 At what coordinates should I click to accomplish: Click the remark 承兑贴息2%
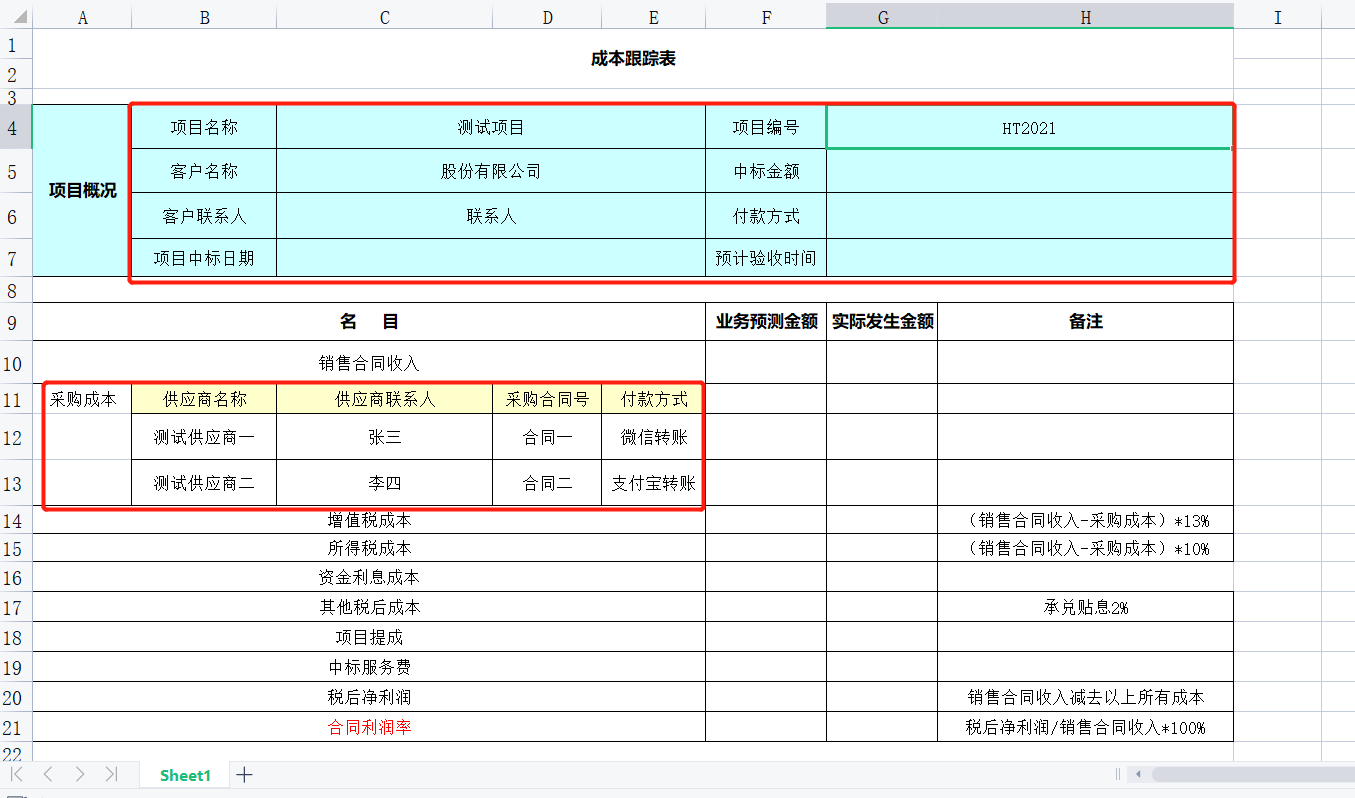click(x=1086, y=607)
